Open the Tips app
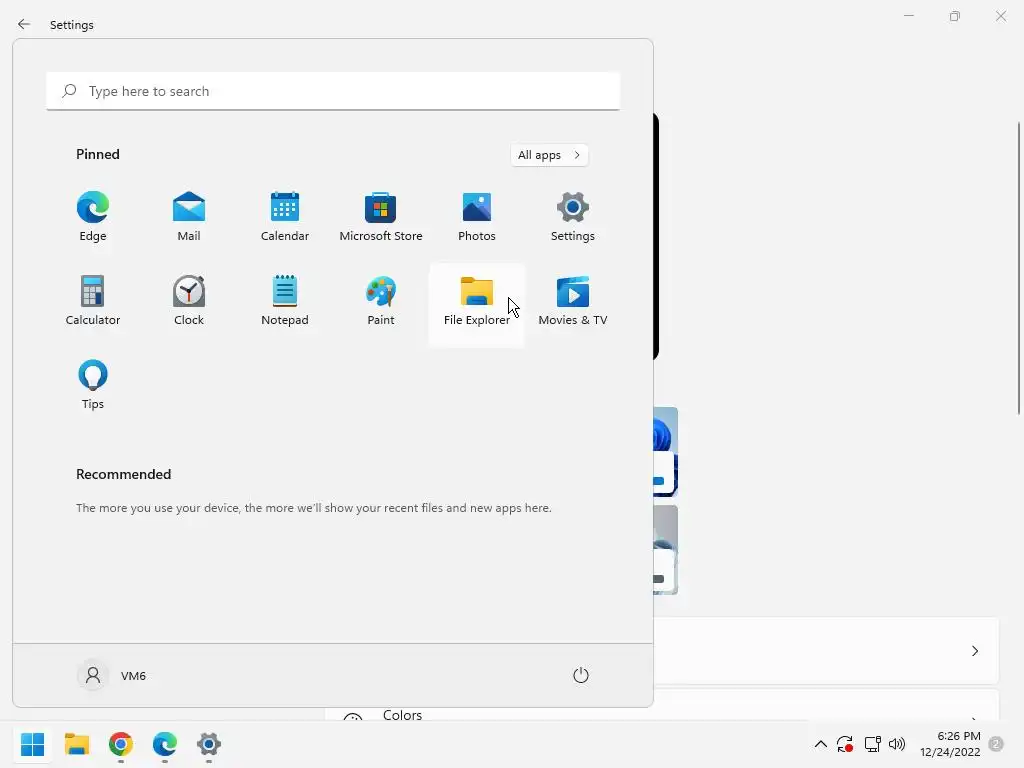 [93, 385]
